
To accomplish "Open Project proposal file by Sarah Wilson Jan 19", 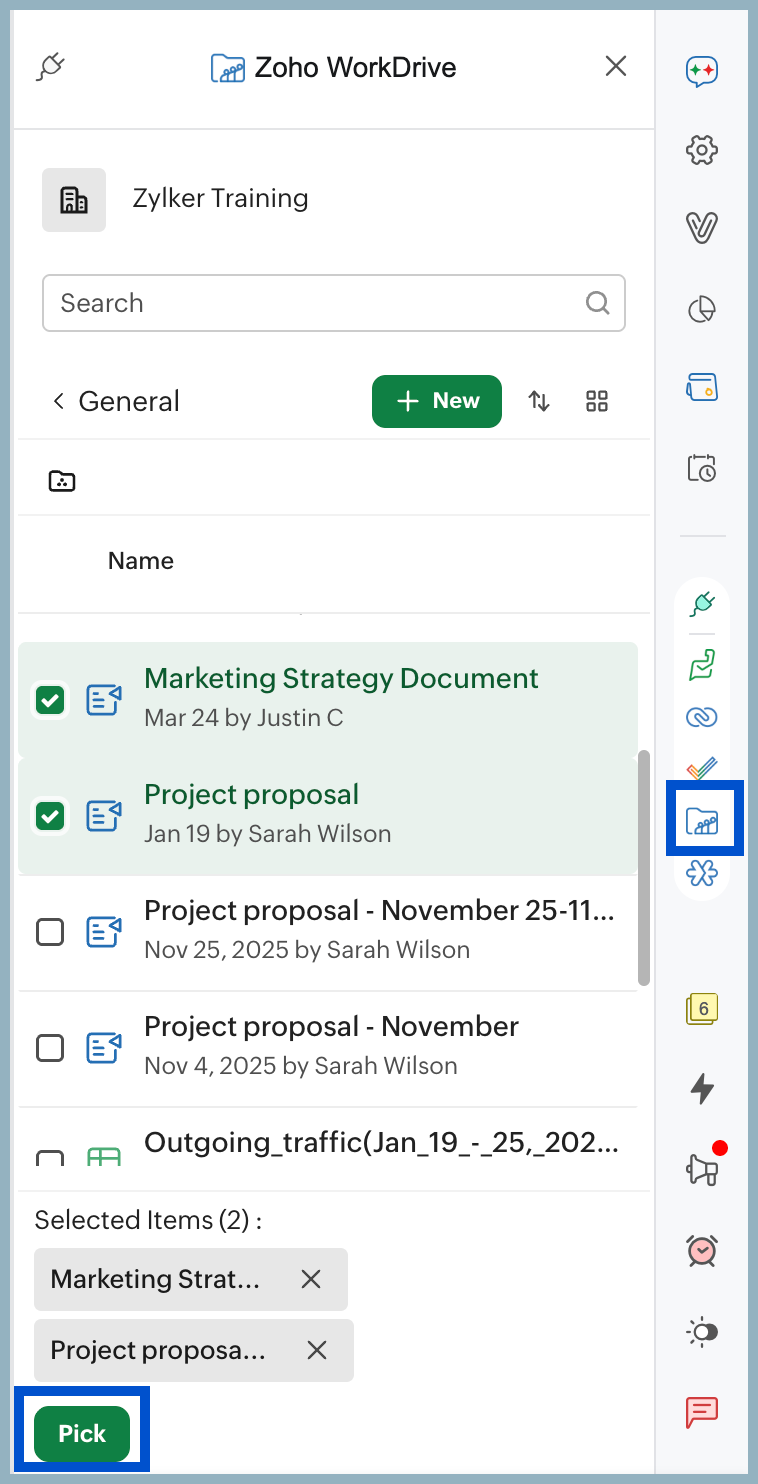I will (x=252, y=795).
